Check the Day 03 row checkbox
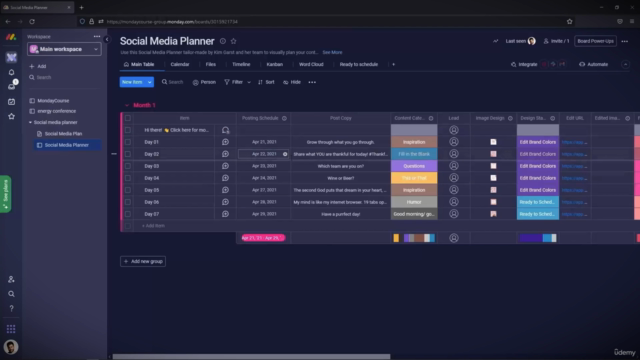 pos(128,166)
